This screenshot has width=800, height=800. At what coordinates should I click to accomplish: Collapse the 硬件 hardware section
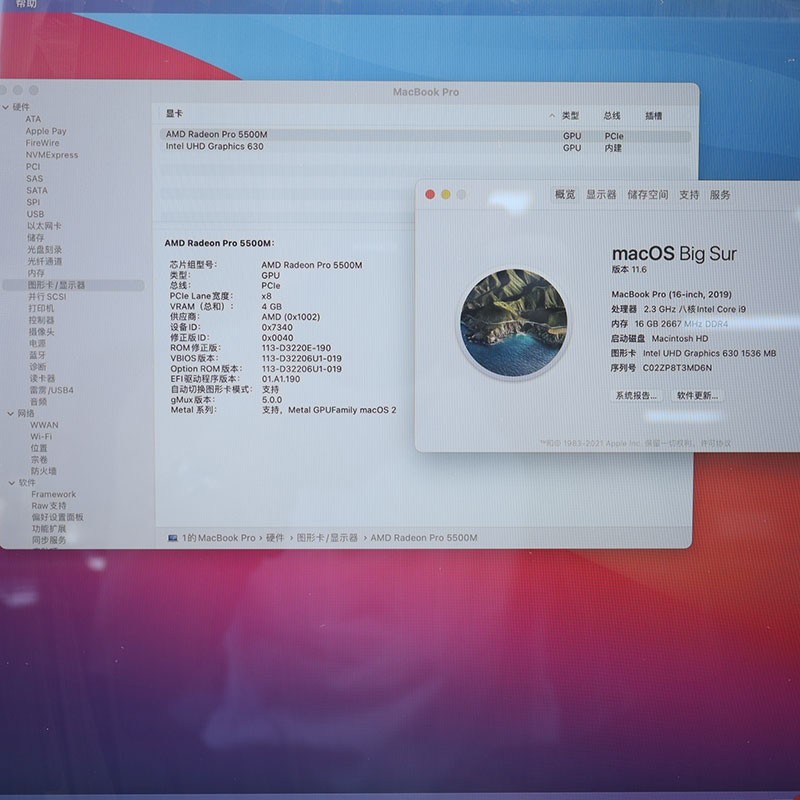[6, 107]
